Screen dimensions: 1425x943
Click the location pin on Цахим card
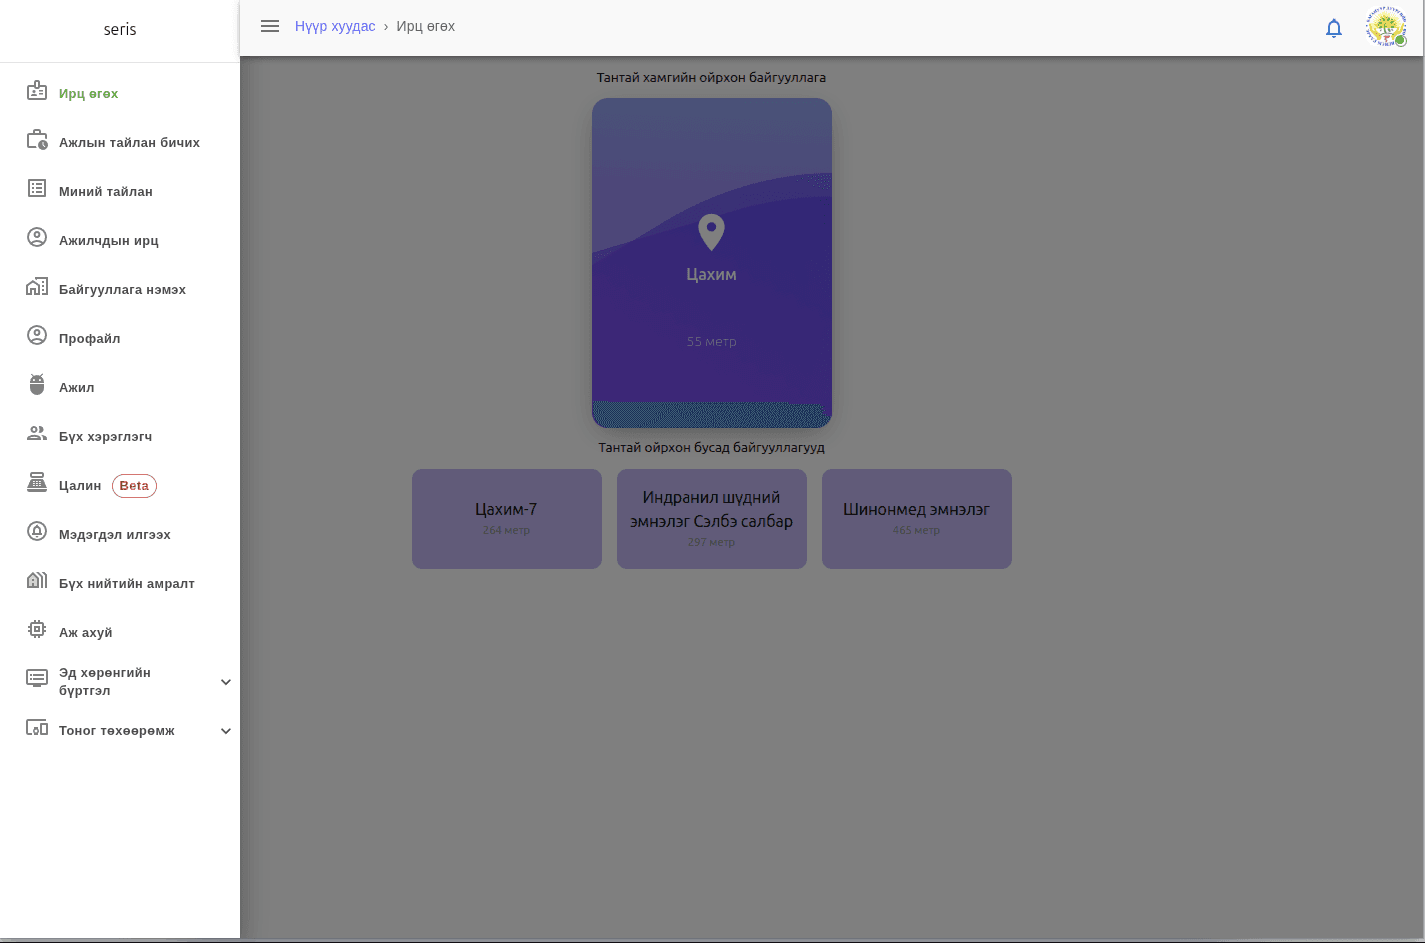click(x=711, y=232)
